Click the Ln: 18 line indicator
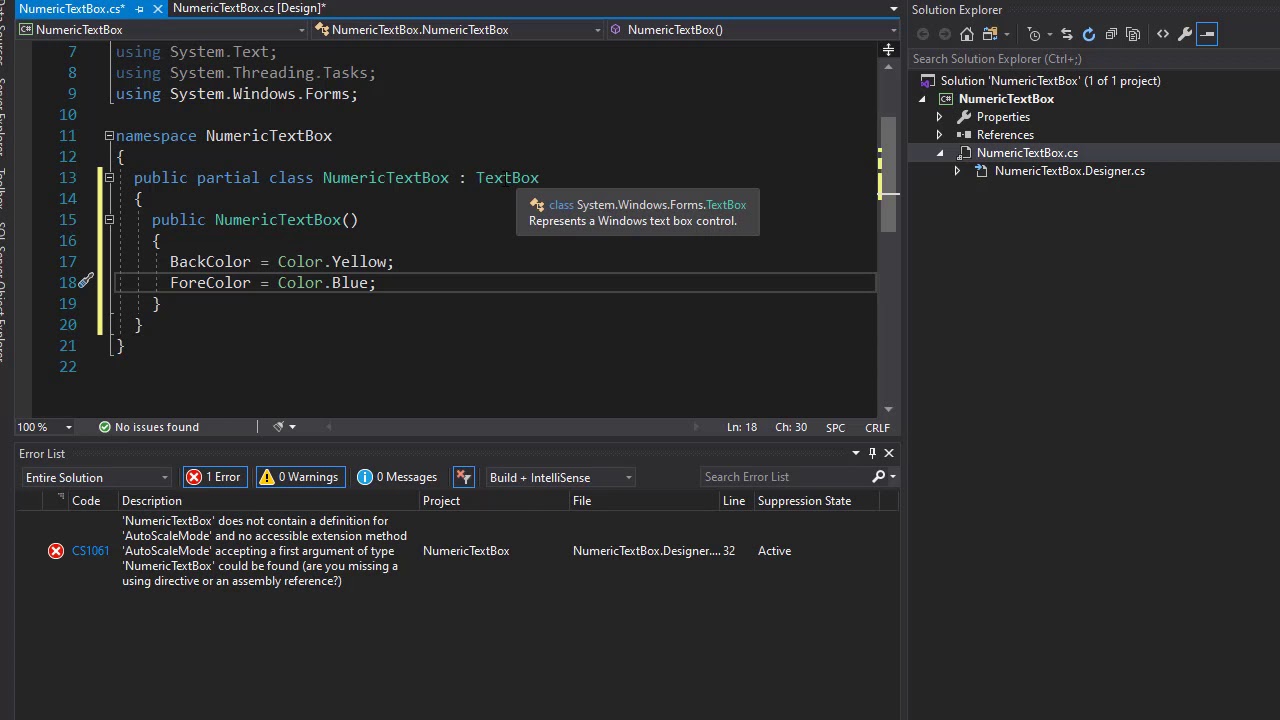 pyautogui.click(x=742, y=427)
